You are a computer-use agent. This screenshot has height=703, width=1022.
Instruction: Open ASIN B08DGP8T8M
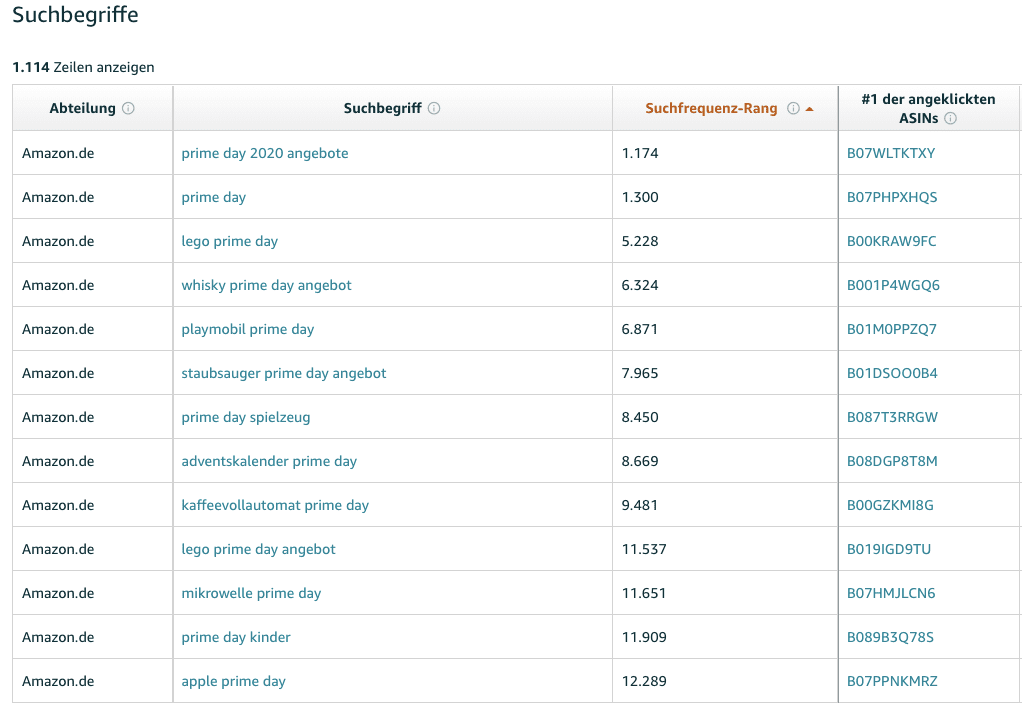[x=892, y=461]
